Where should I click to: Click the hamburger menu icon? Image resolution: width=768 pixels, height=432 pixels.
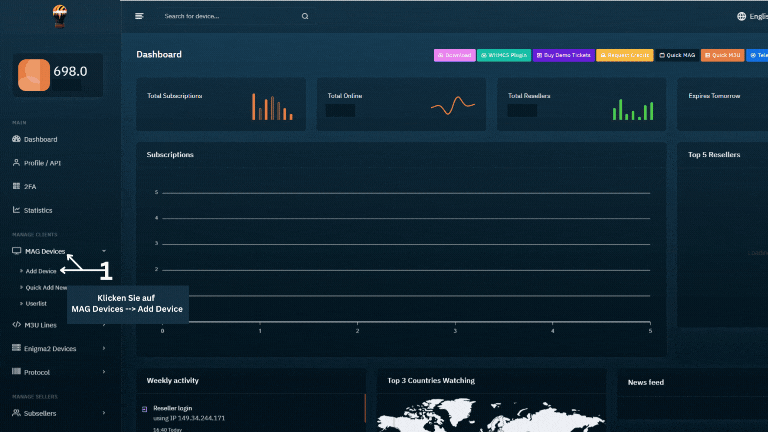click(139, 16)
